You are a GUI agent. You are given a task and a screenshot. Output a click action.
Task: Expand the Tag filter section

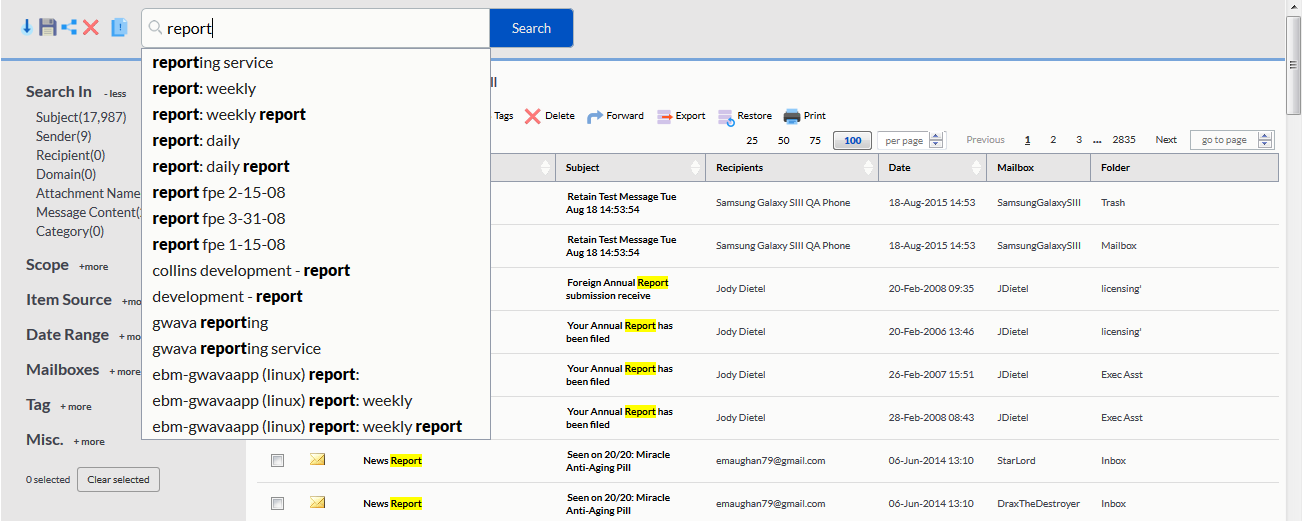click(x=76, y=407)
